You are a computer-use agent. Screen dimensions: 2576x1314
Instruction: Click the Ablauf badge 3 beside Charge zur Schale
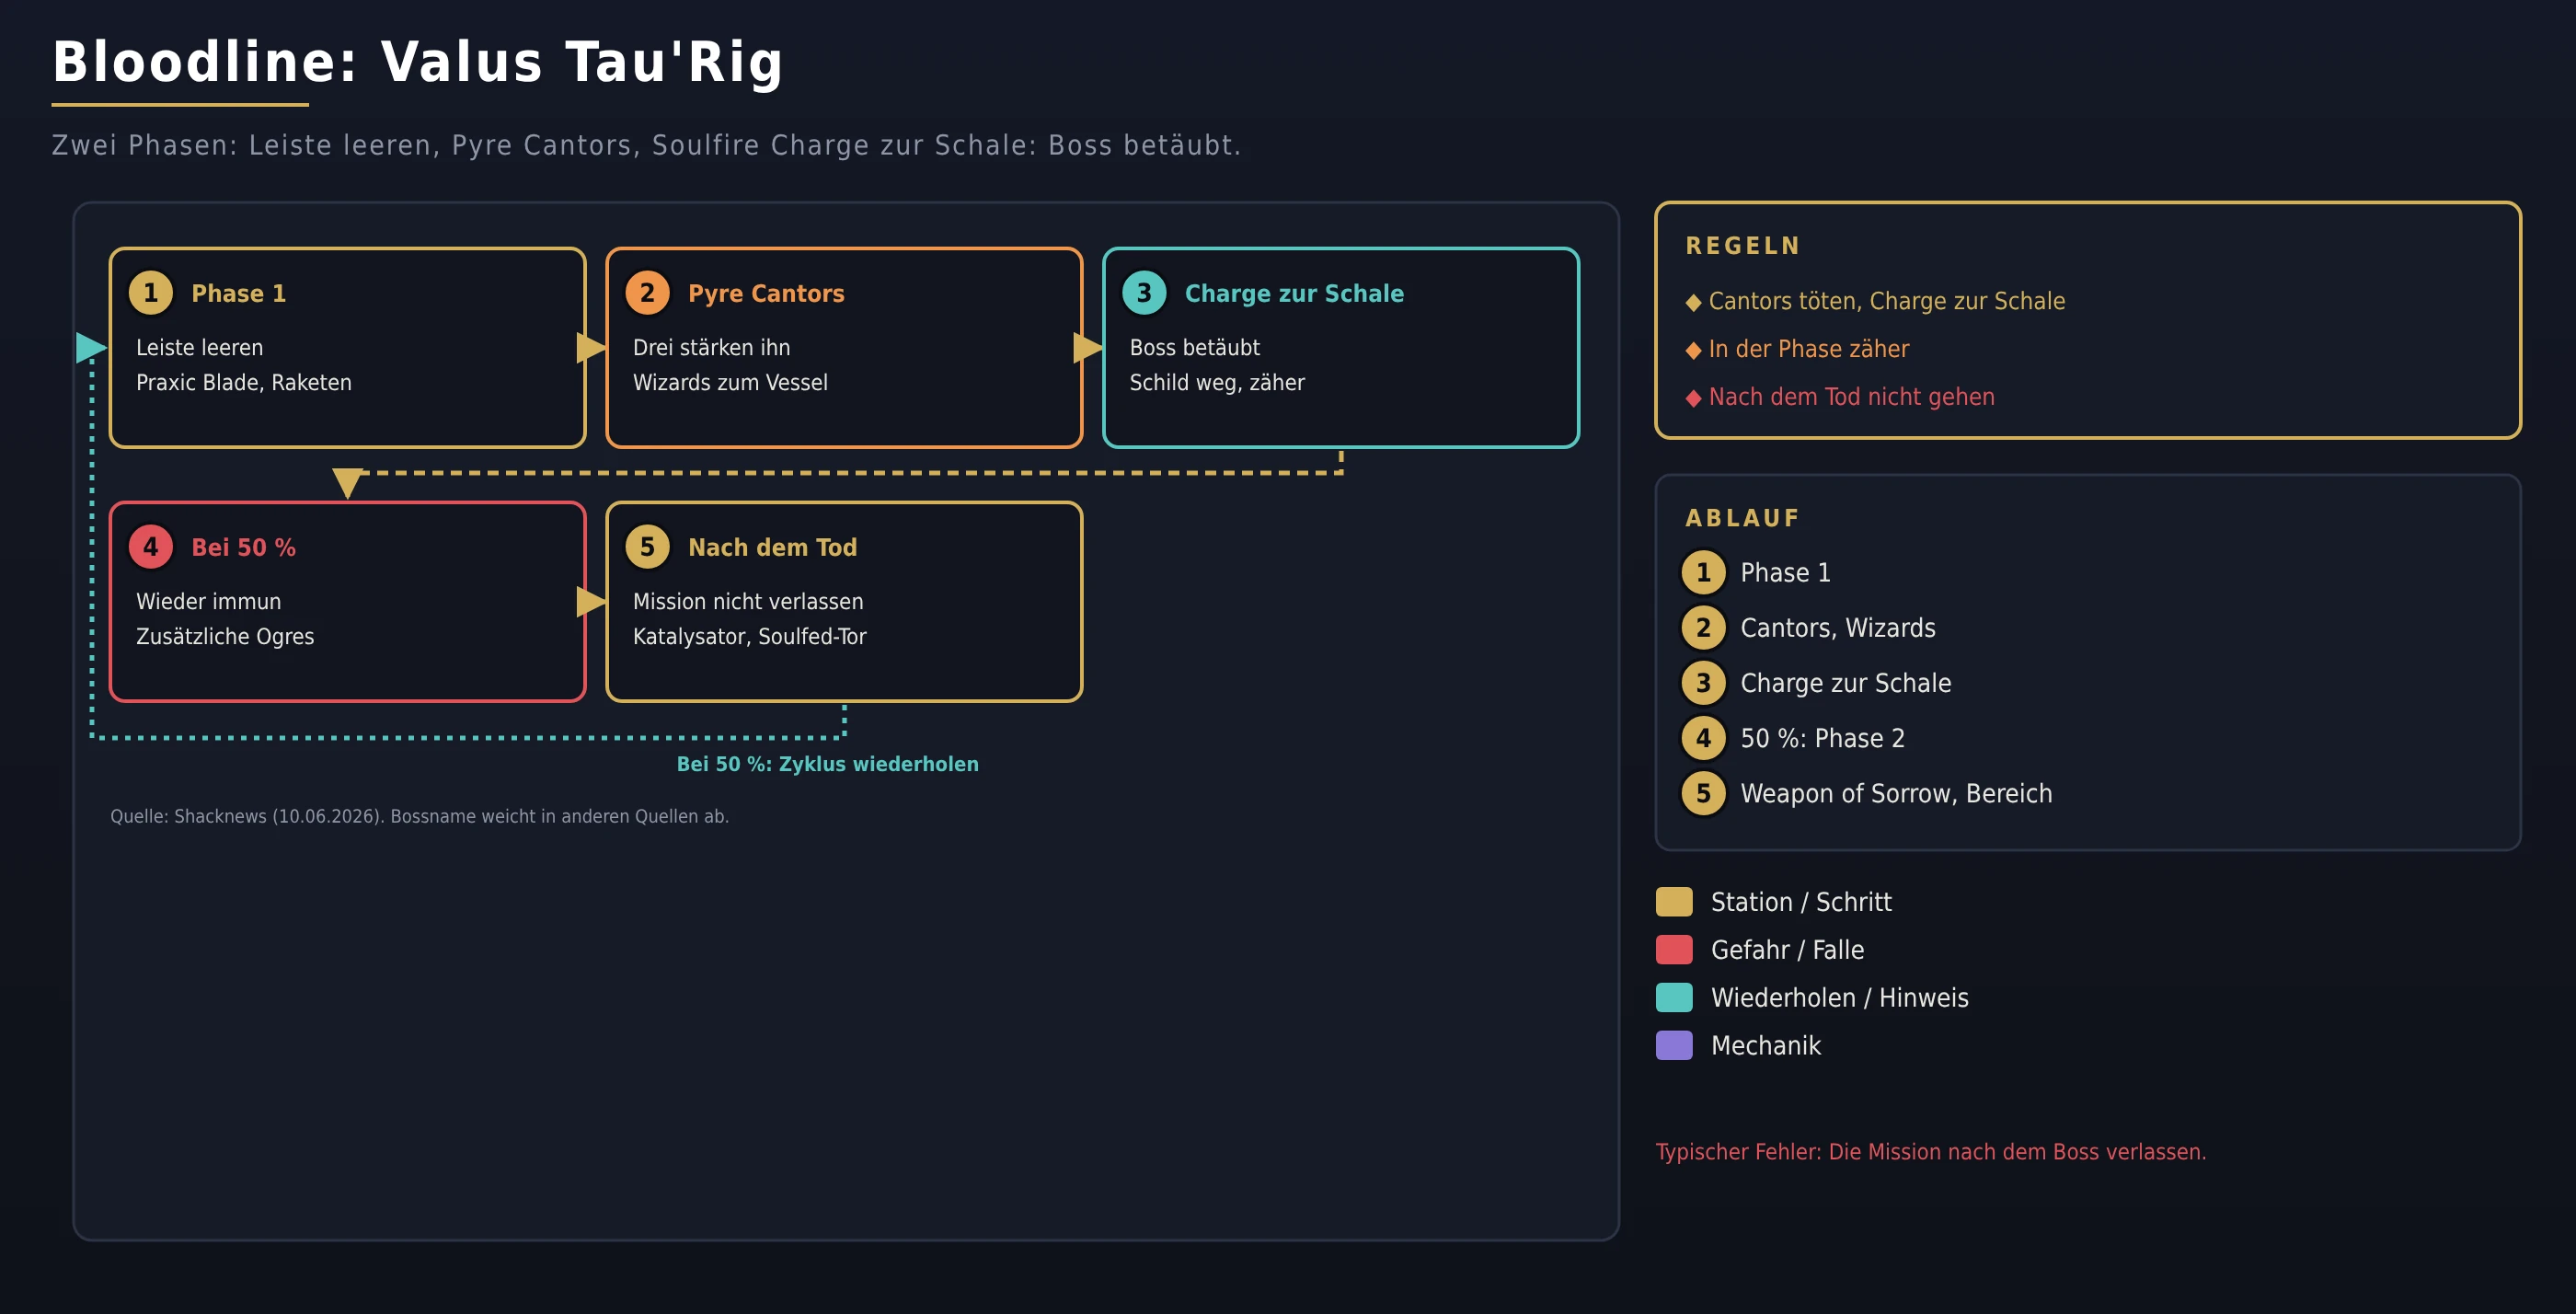tap(1703, 683)
